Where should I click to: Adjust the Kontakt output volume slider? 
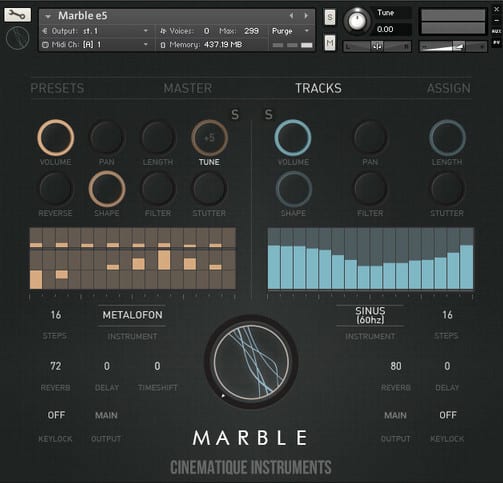pyautogui.click(x=453, y=46)
